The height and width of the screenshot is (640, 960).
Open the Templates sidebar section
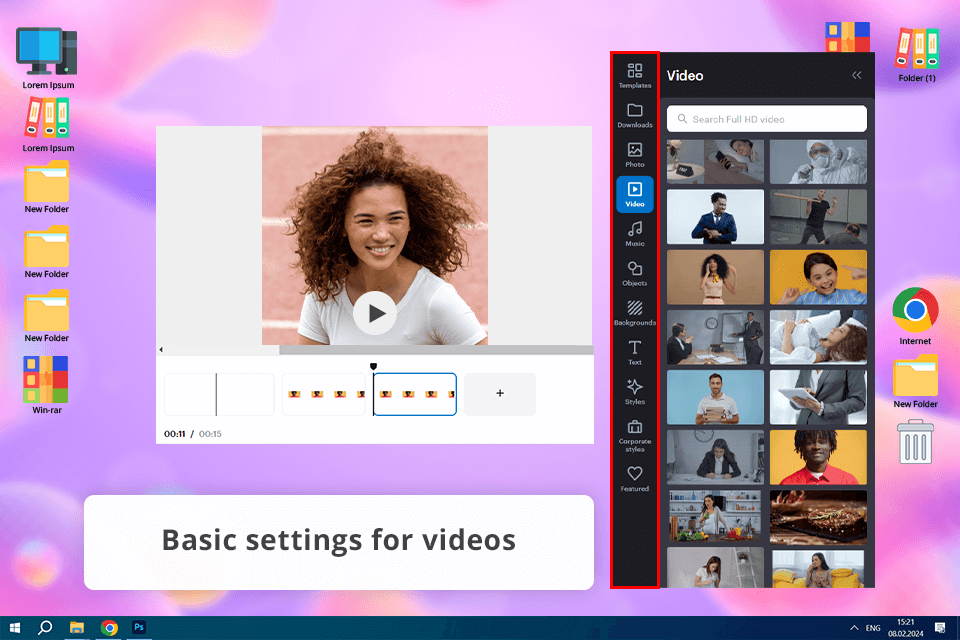point(634,75)
